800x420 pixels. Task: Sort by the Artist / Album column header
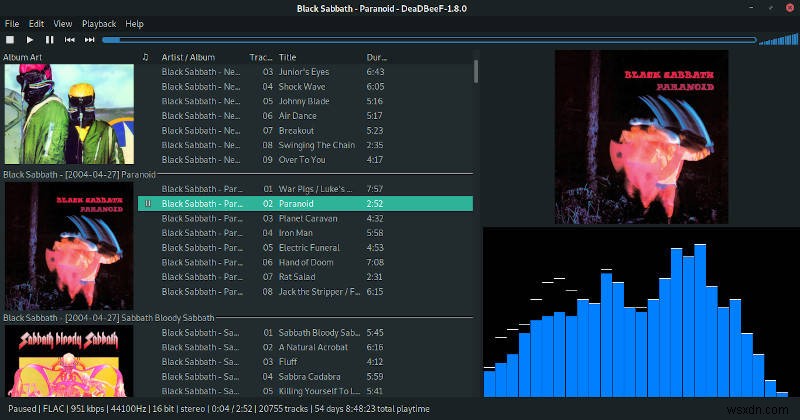pos(188,57)
